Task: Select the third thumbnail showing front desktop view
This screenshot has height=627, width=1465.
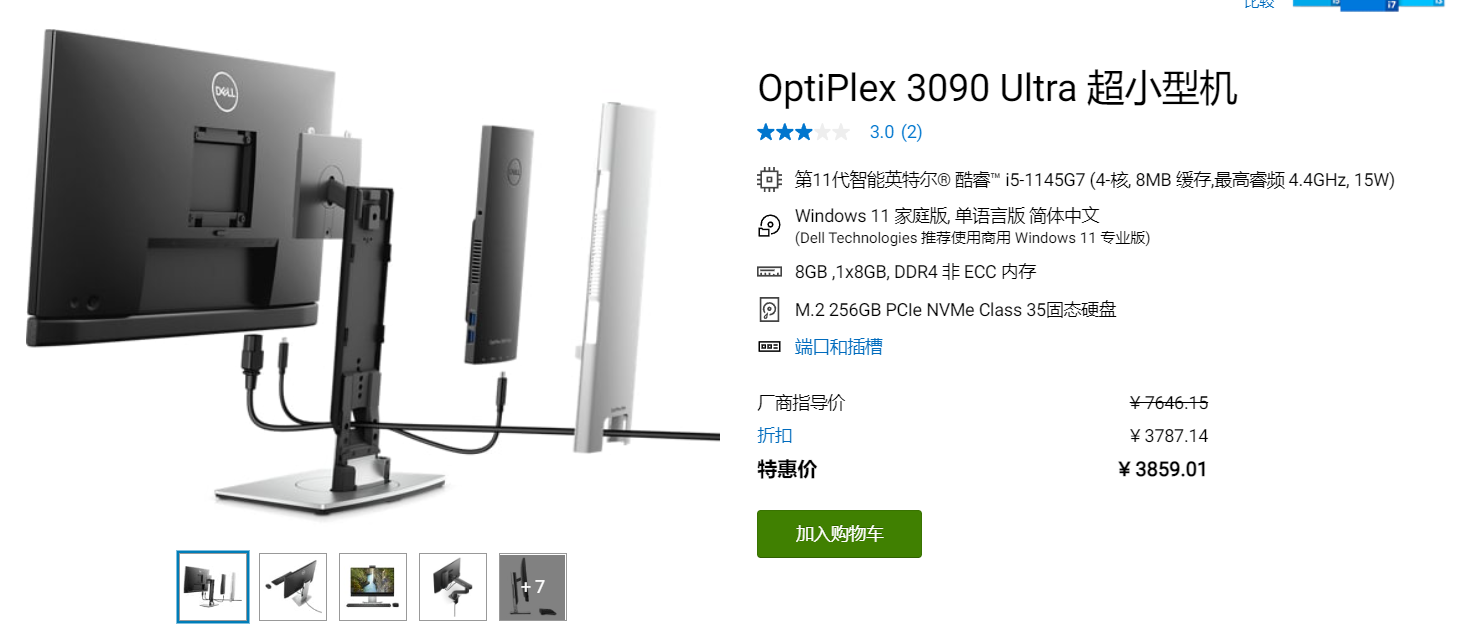Action: point(373,587)
